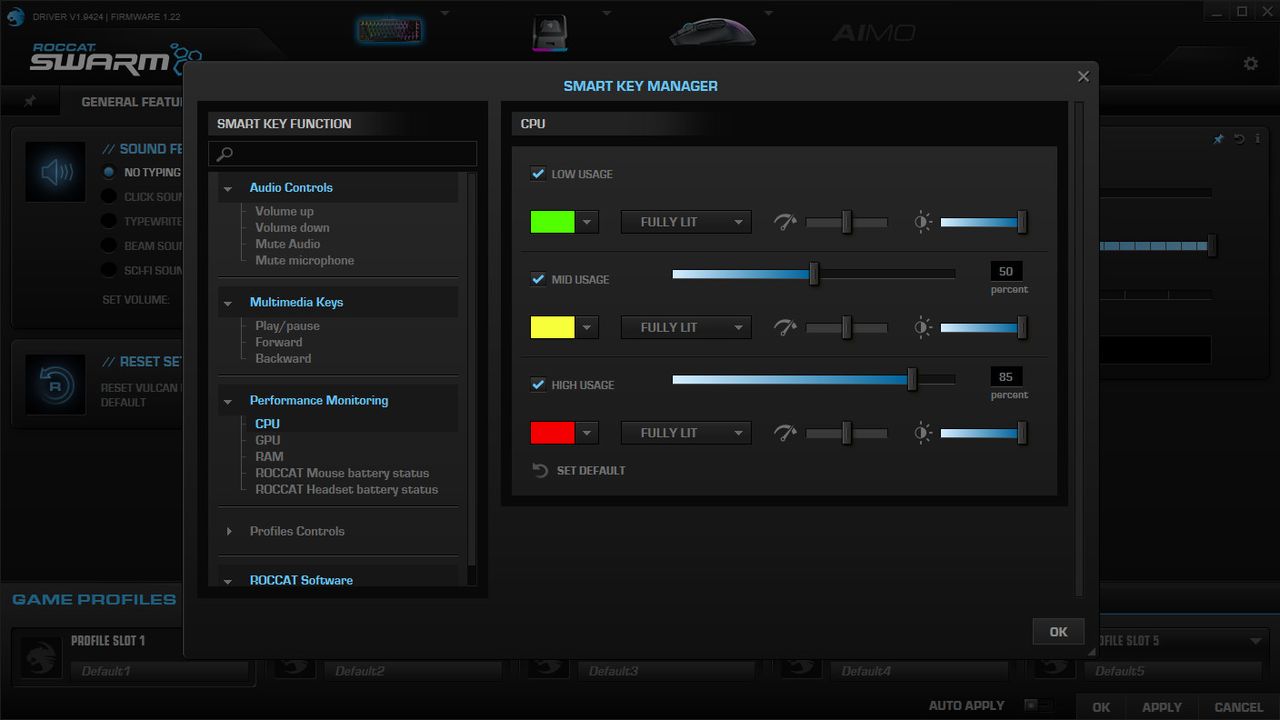
Task: Open the Low Usage color dropdown arrow
Action: point(587,222)
